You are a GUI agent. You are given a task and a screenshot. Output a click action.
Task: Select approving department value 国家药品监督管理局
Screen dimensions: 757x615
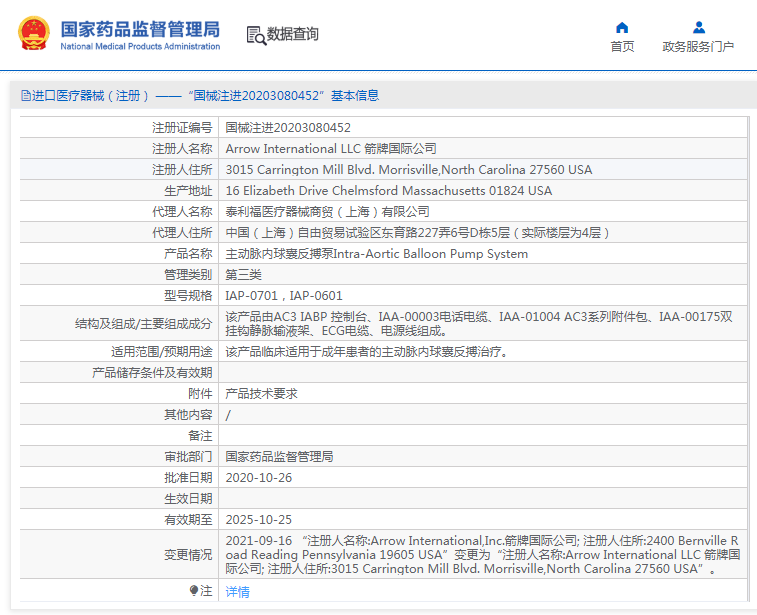[x=279, y=456]
